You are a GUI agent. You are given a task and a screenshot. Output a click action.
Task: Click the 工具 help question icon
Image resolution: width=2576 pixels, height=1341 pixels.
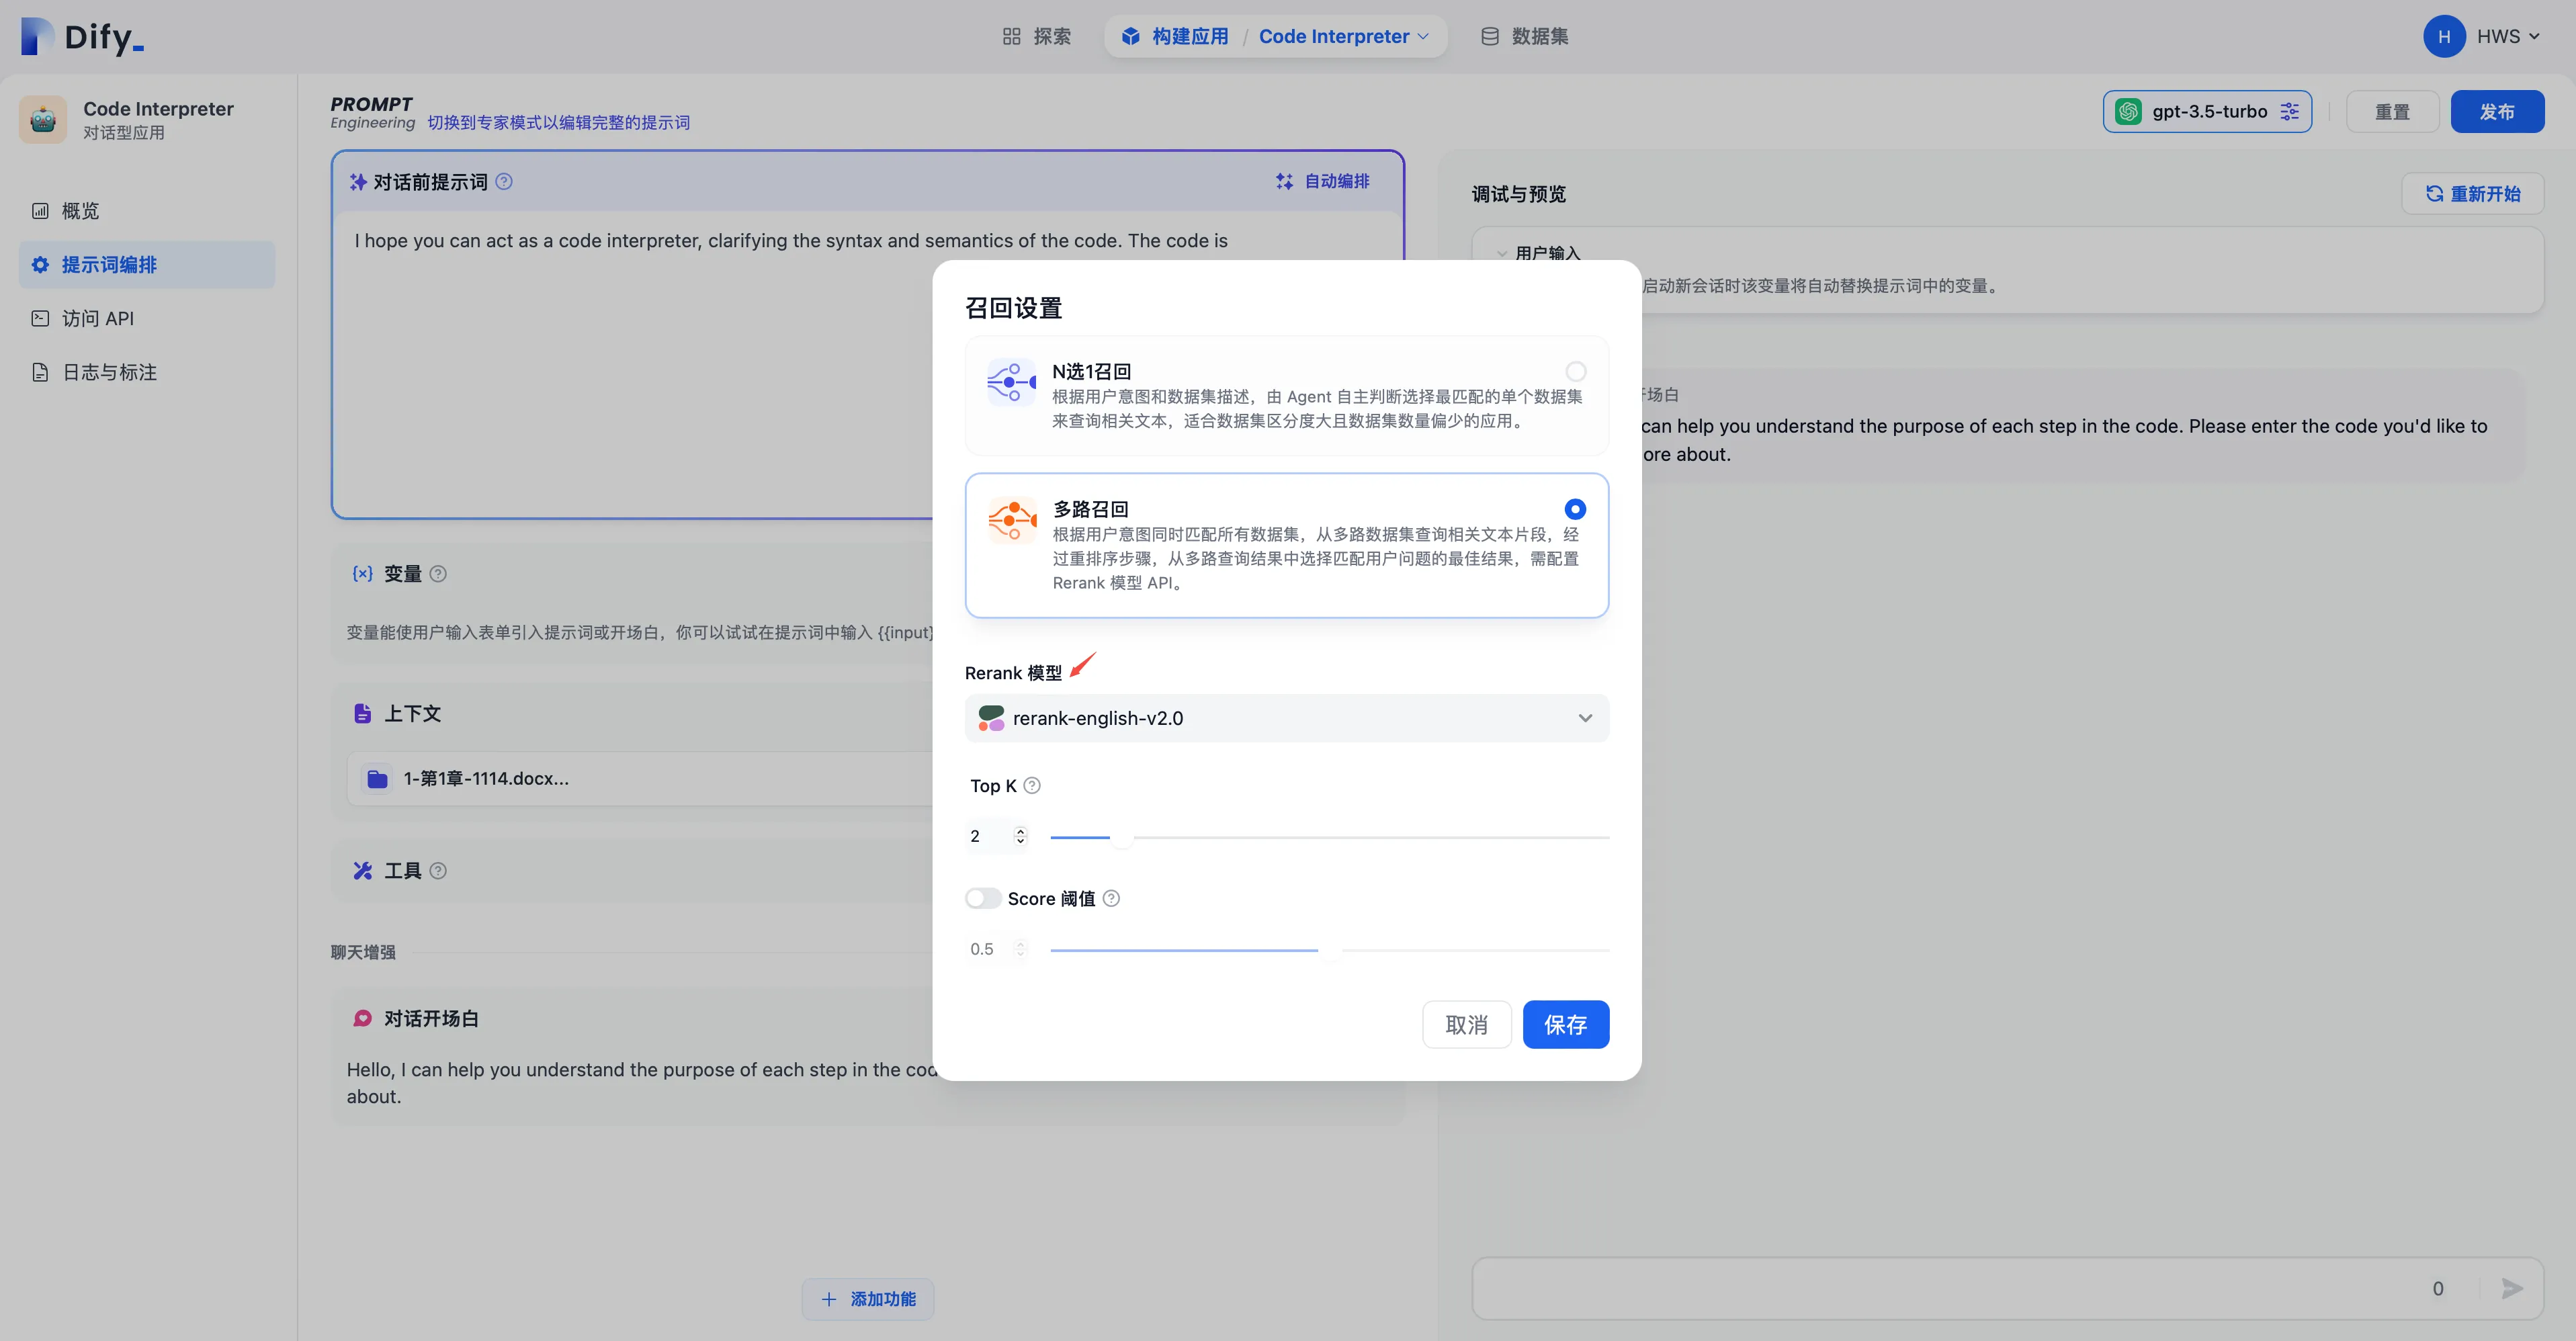coord(438,870)
